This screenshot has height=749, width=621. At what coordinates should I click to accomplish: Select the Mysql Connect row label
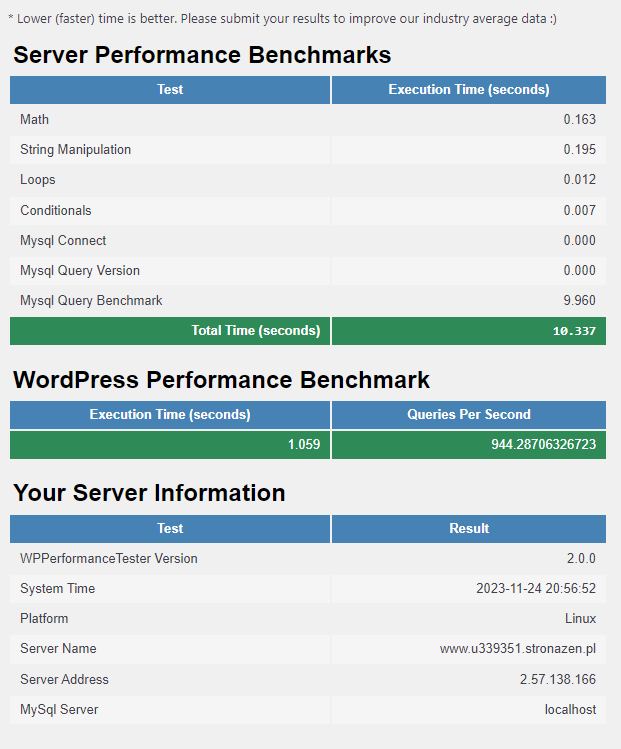[63, 240]
